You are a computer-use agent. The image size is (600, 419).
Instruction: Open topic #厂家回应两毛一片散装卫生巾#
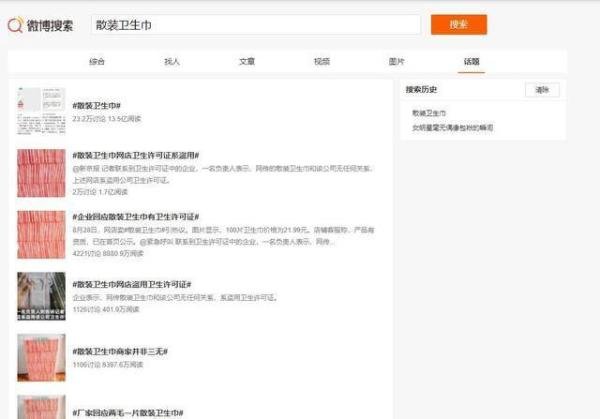coord(127,413)
